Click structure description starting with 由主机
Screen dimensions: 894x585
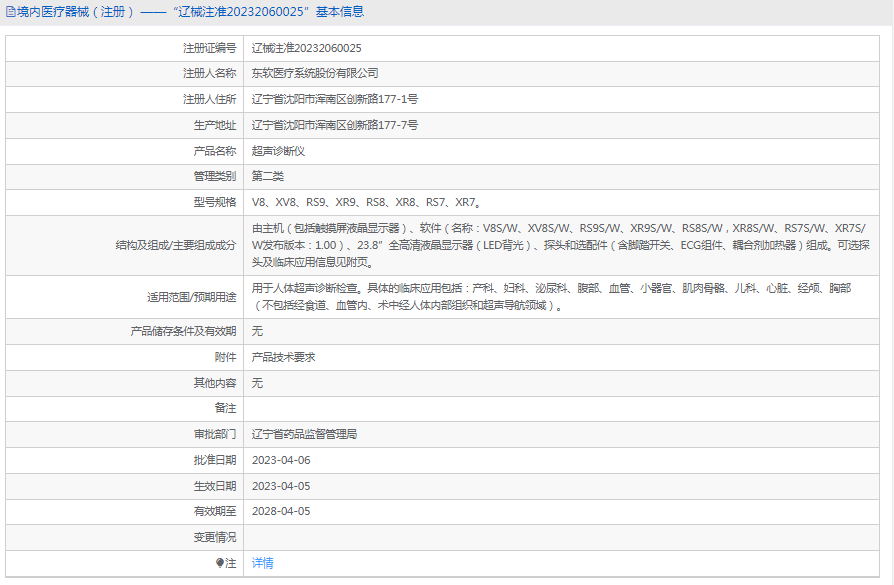pos(560,245)
